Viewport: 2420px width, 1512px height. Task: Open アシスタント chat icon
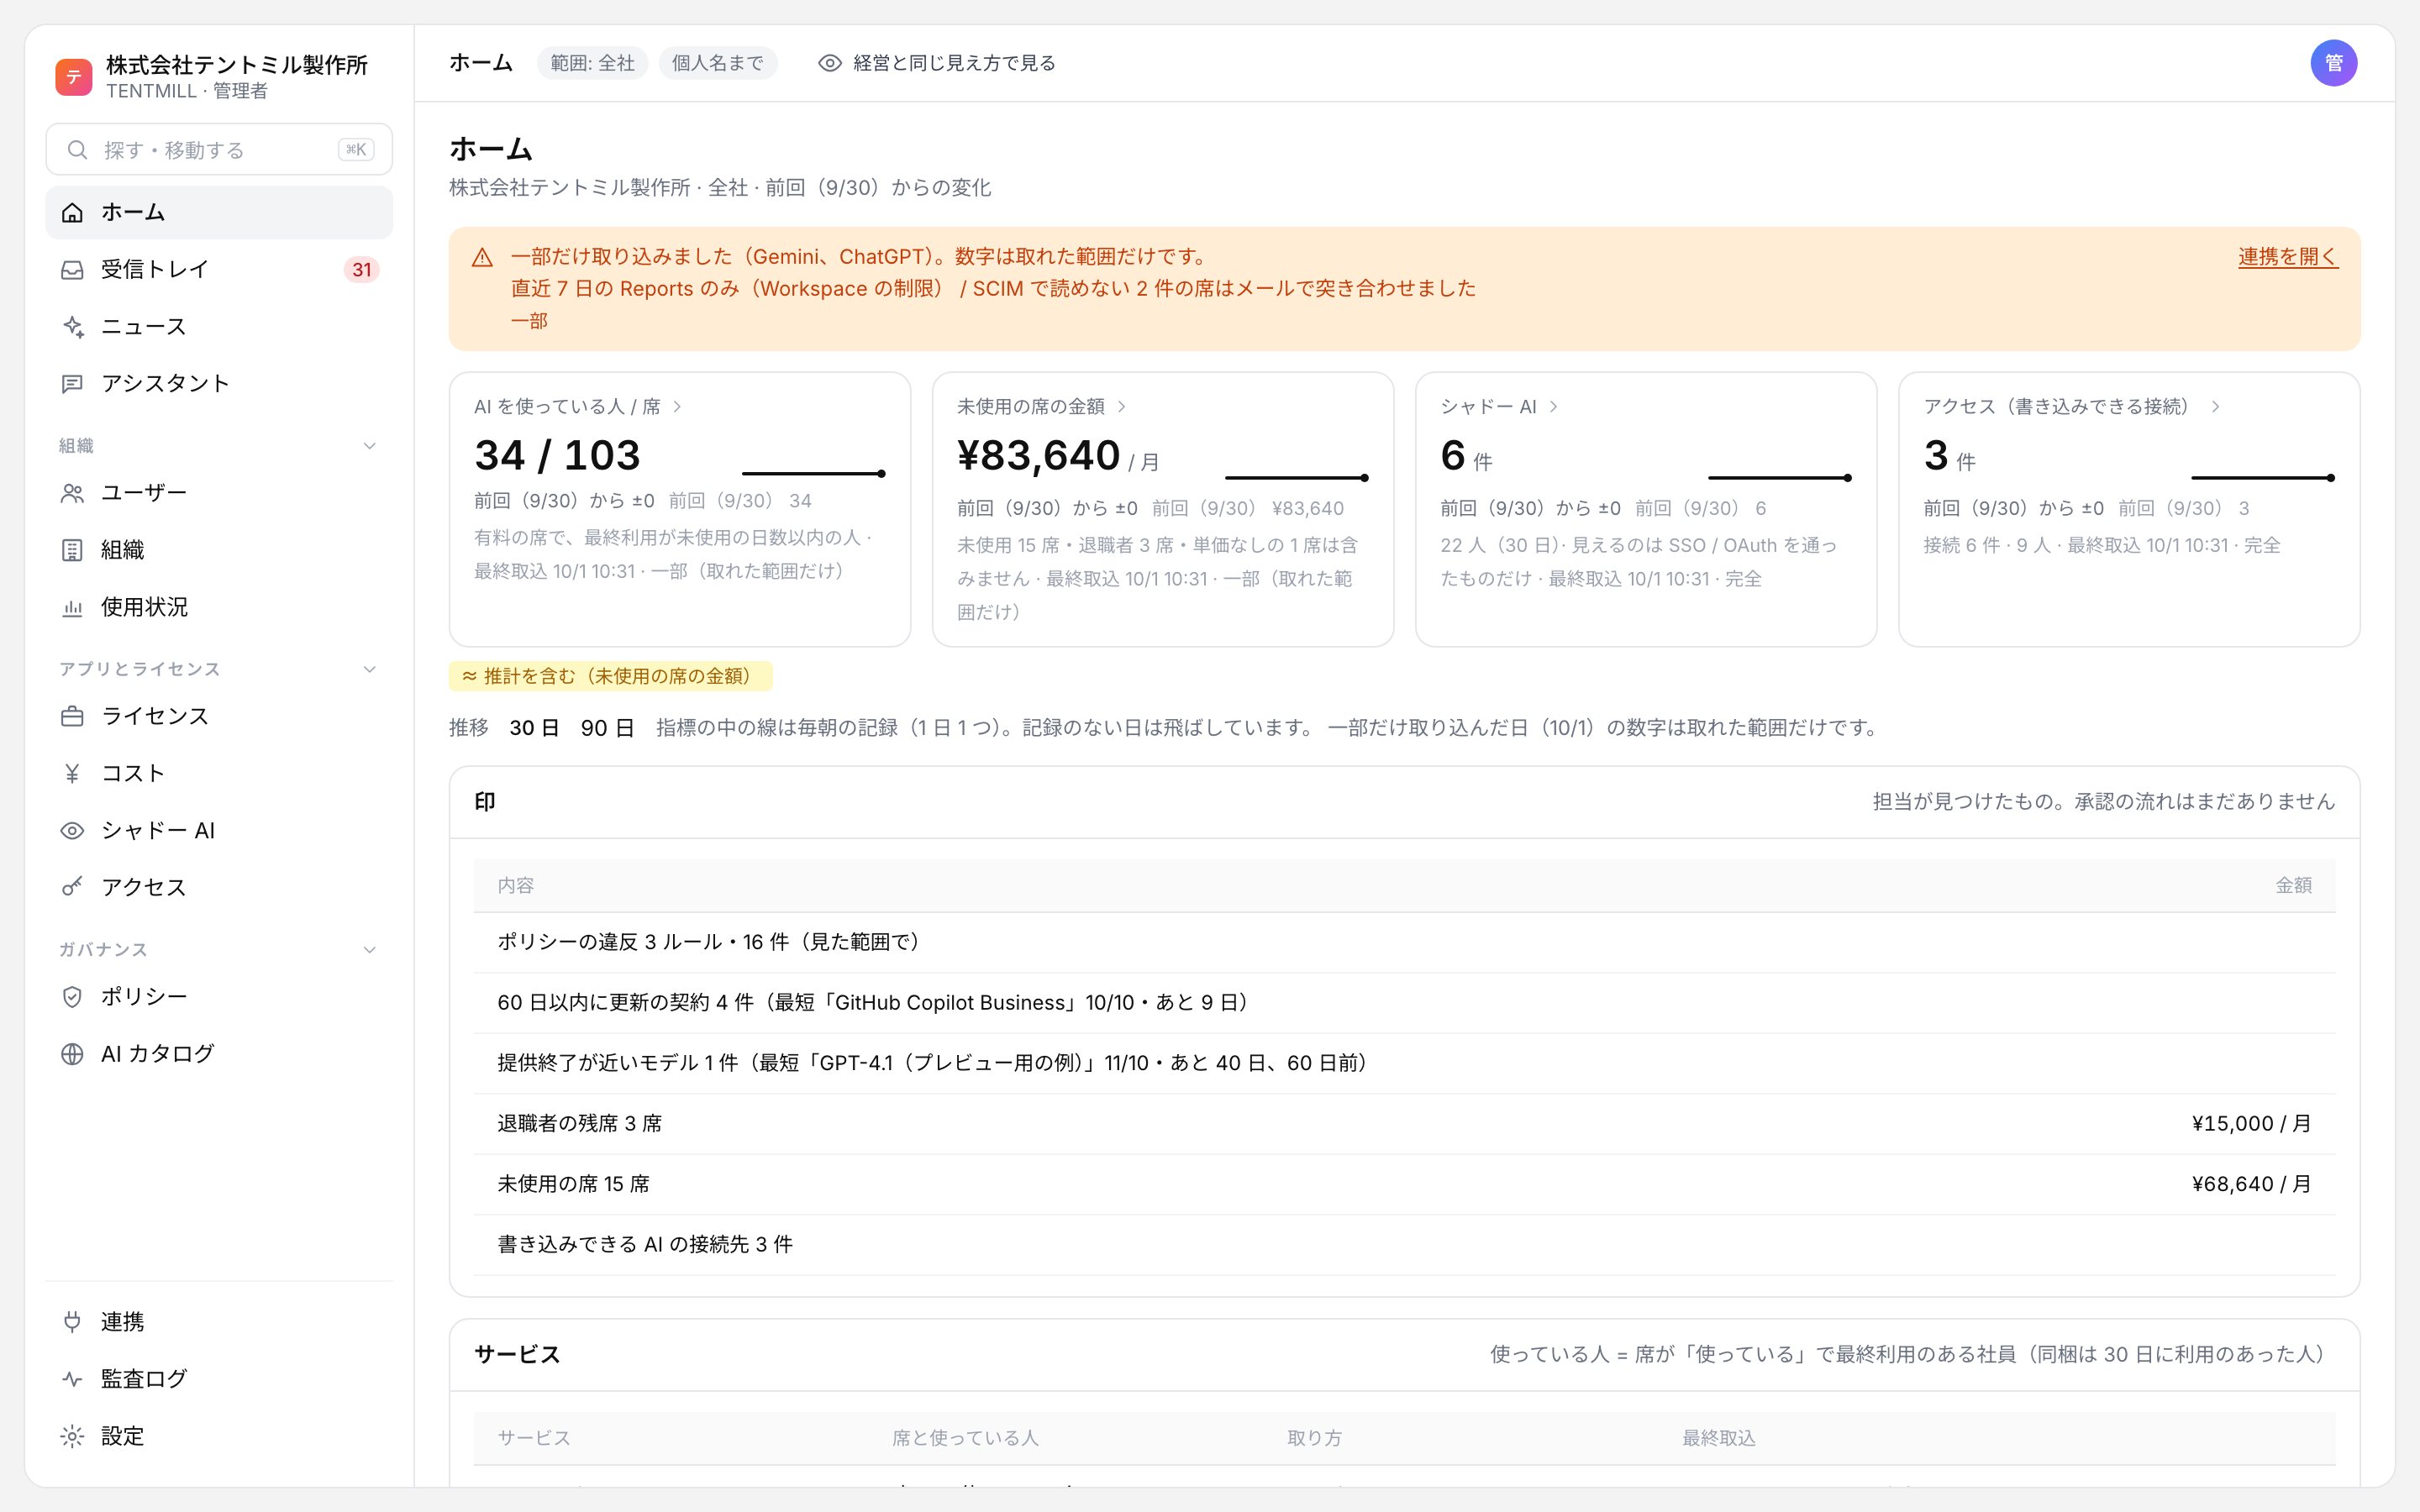click(x=72, y=383)
